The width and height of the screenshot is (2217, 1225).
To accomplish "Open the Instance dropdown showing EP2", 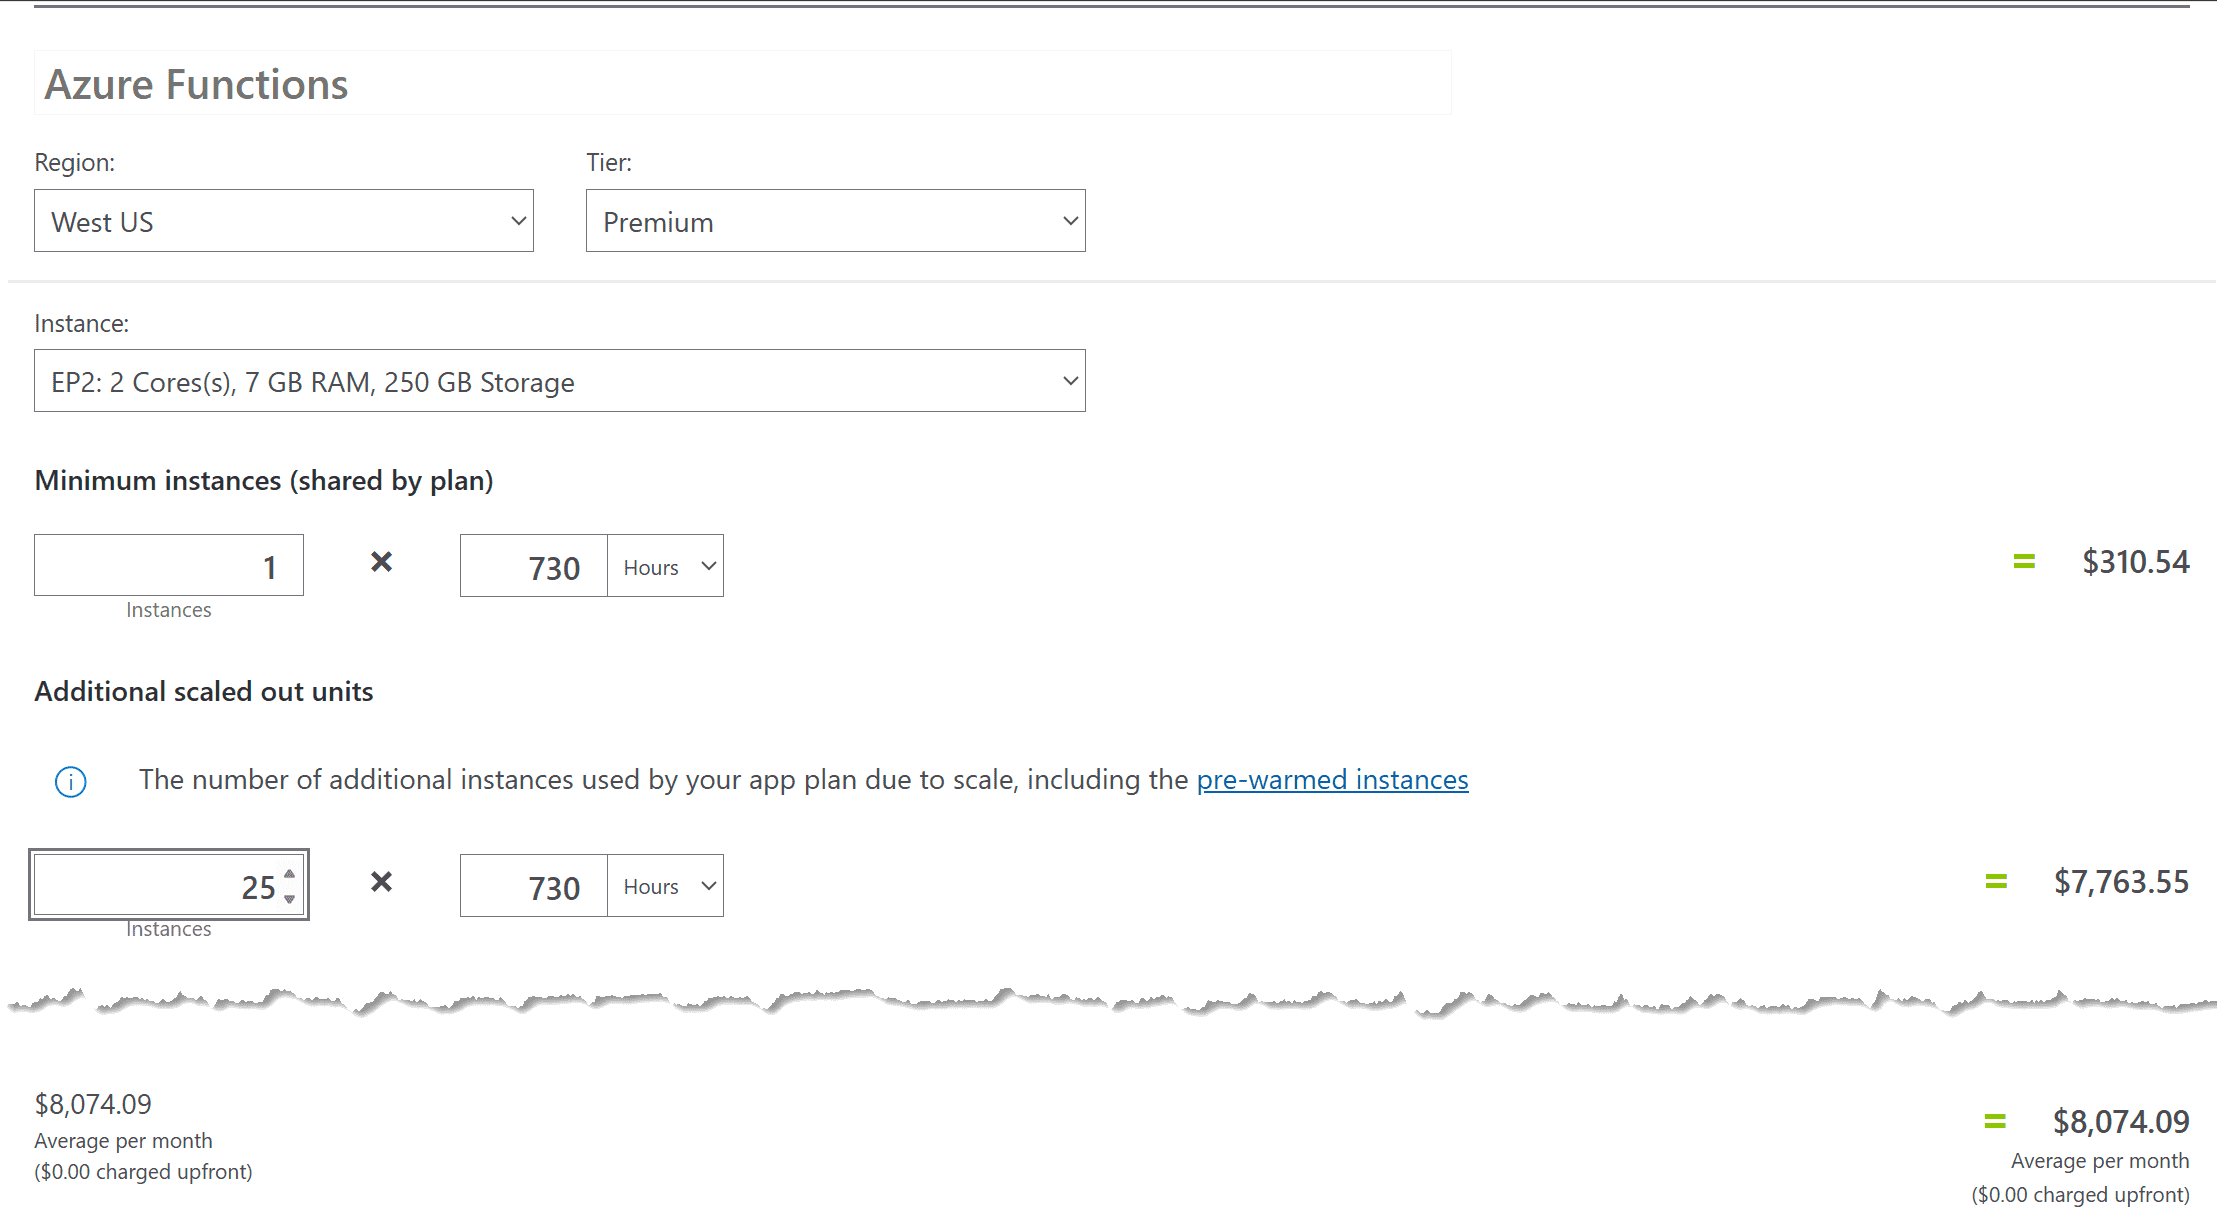I will pyautogui.click(x=560, y=381).
